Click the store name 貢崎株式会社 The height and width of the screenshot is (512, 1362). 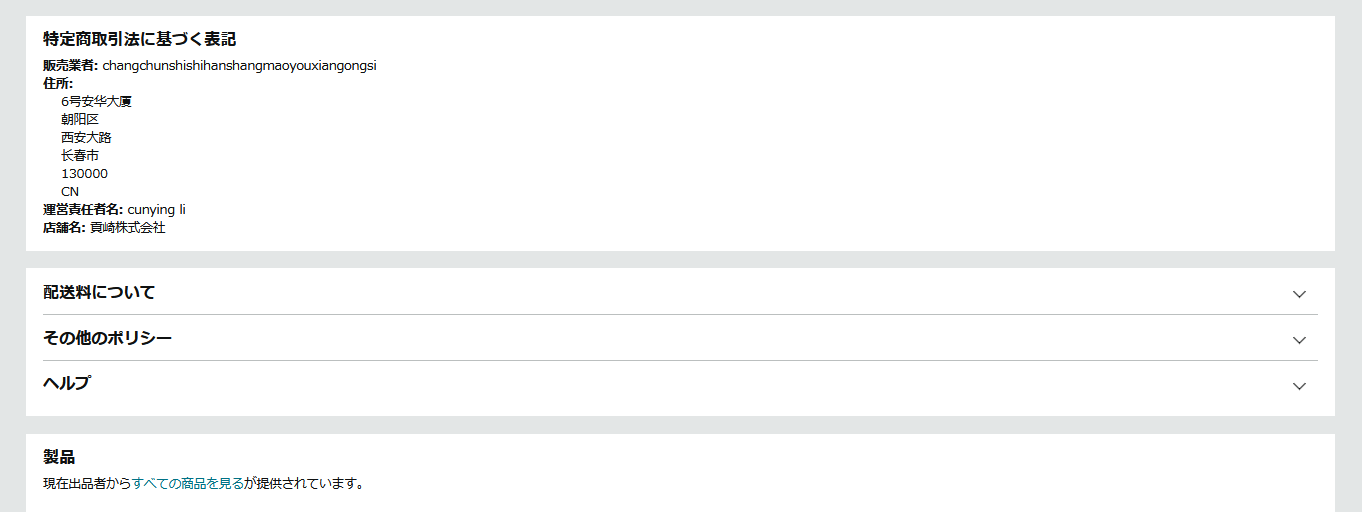pyautogui.click(x=127, y=228)
